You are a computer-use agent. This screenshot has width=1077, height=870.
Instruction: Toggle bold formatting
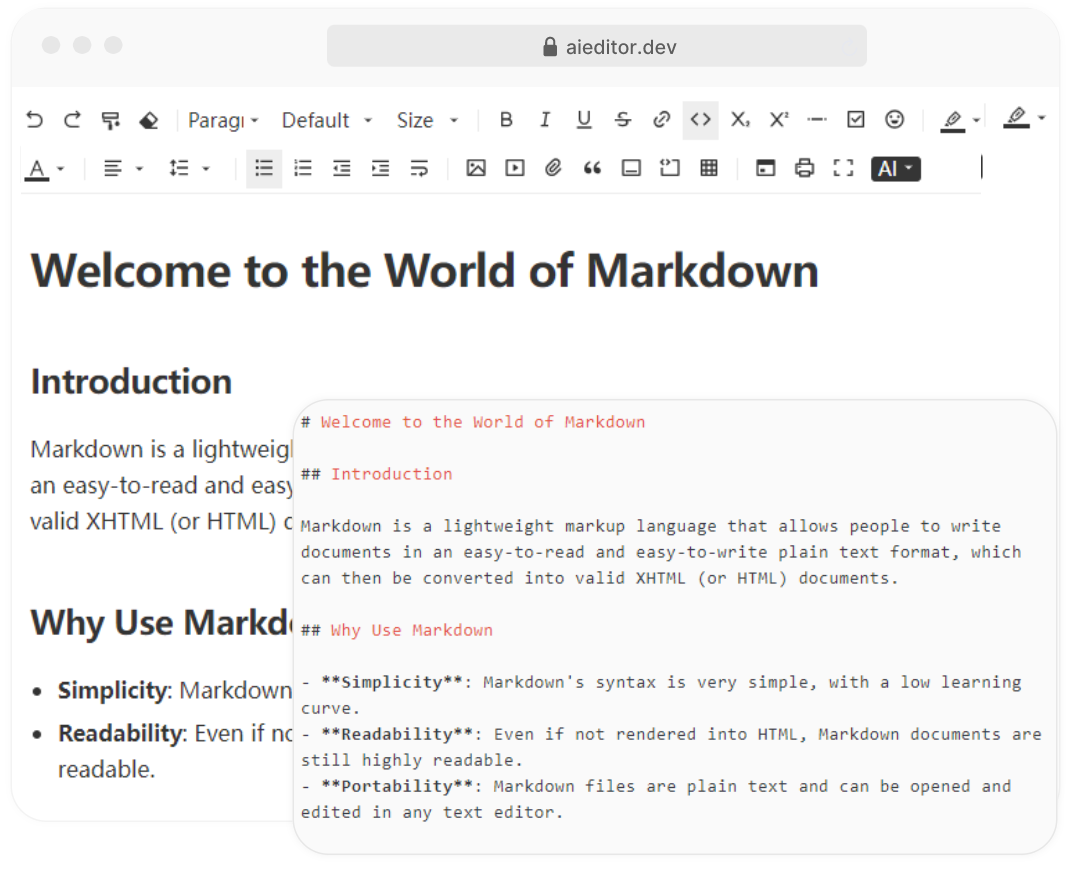[506, 119]
